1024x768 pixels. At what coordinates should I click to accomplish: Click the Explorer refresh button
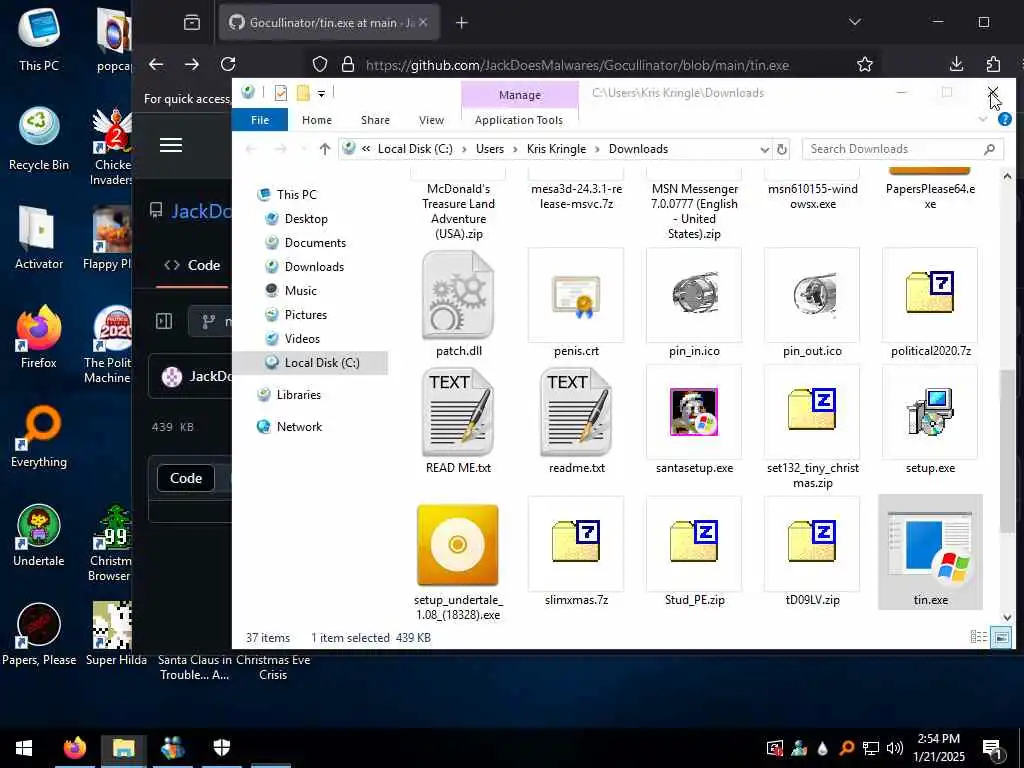click(782, 150)
